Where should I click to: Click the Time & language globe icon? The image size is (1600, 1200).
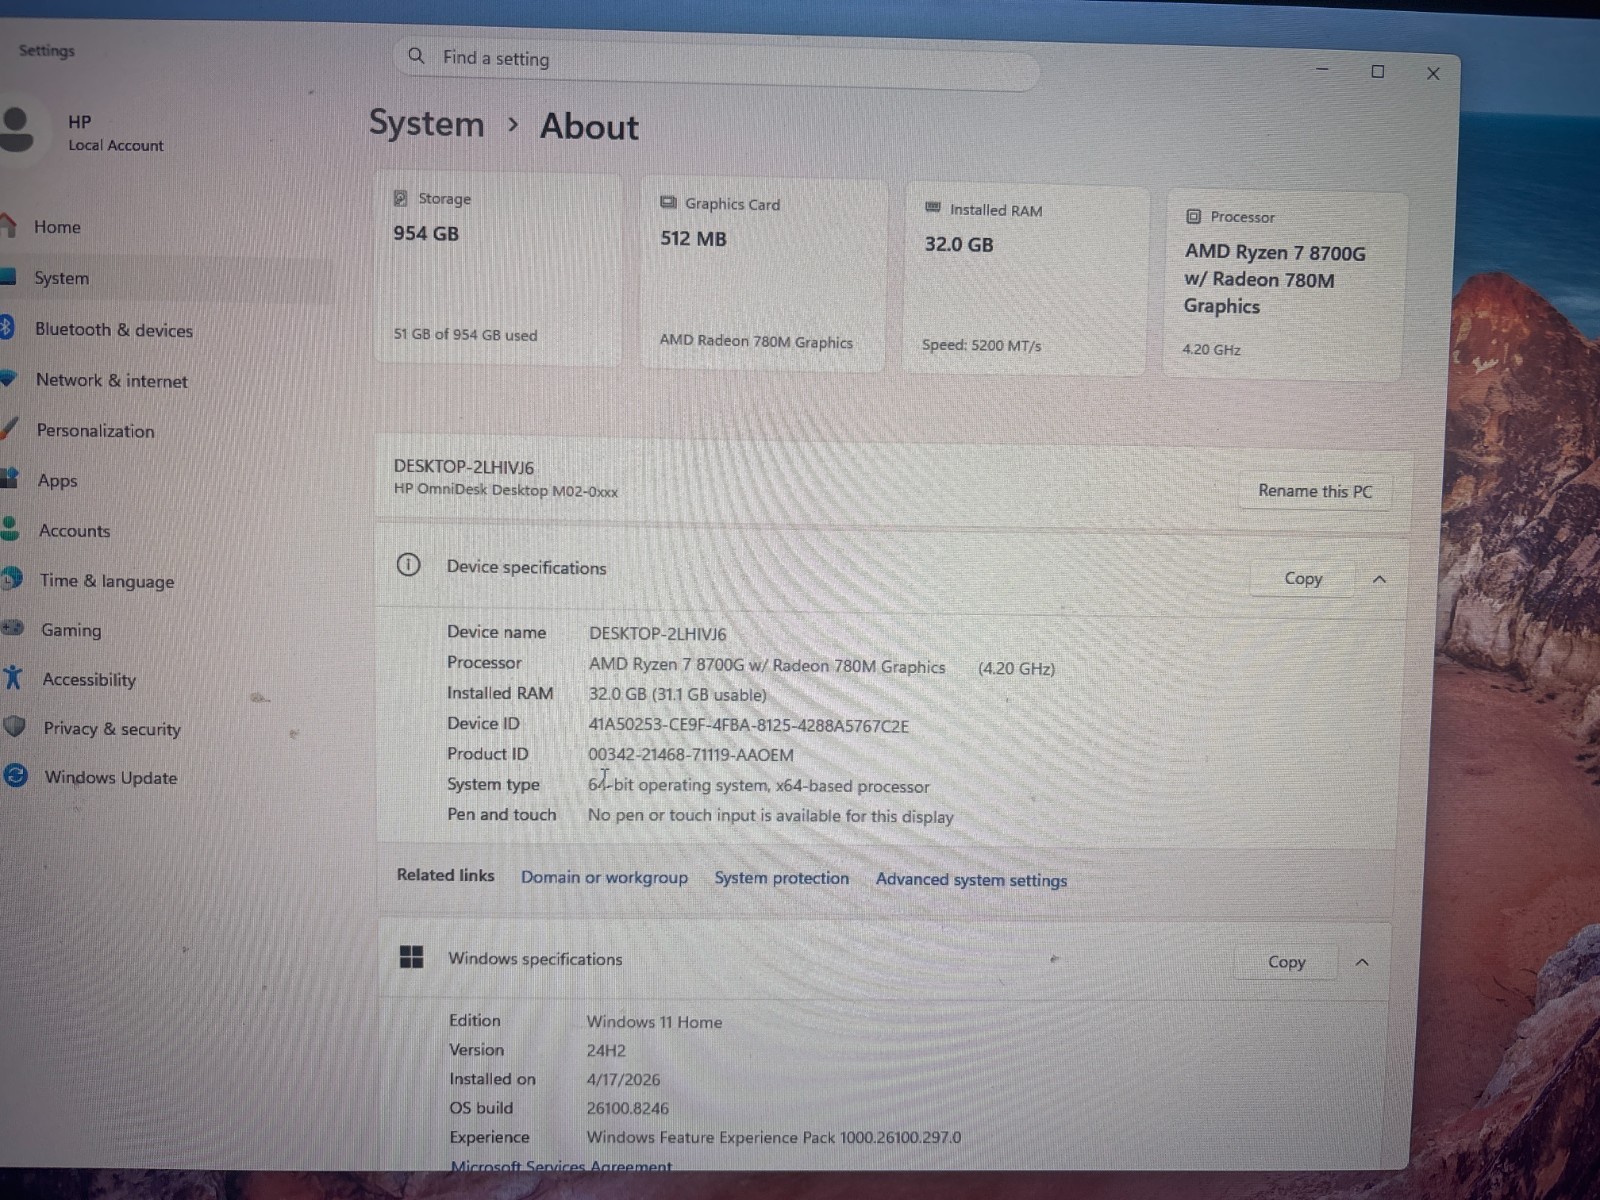click(x=12, y=578)
